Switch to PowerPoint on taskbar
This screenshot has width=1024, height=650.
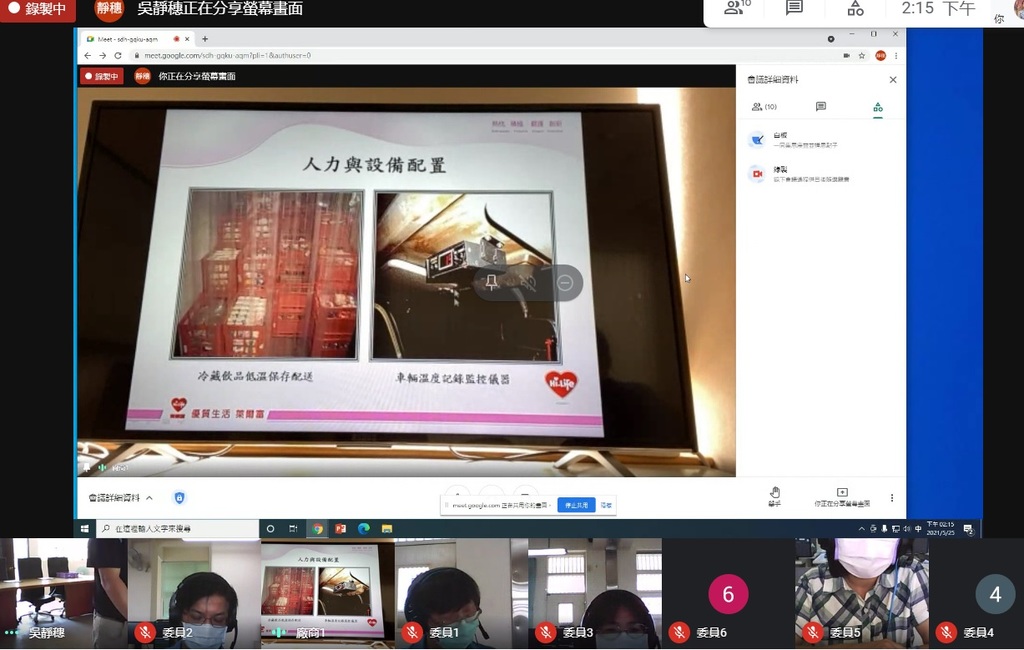pyautogui.click(x=340, y=528)
